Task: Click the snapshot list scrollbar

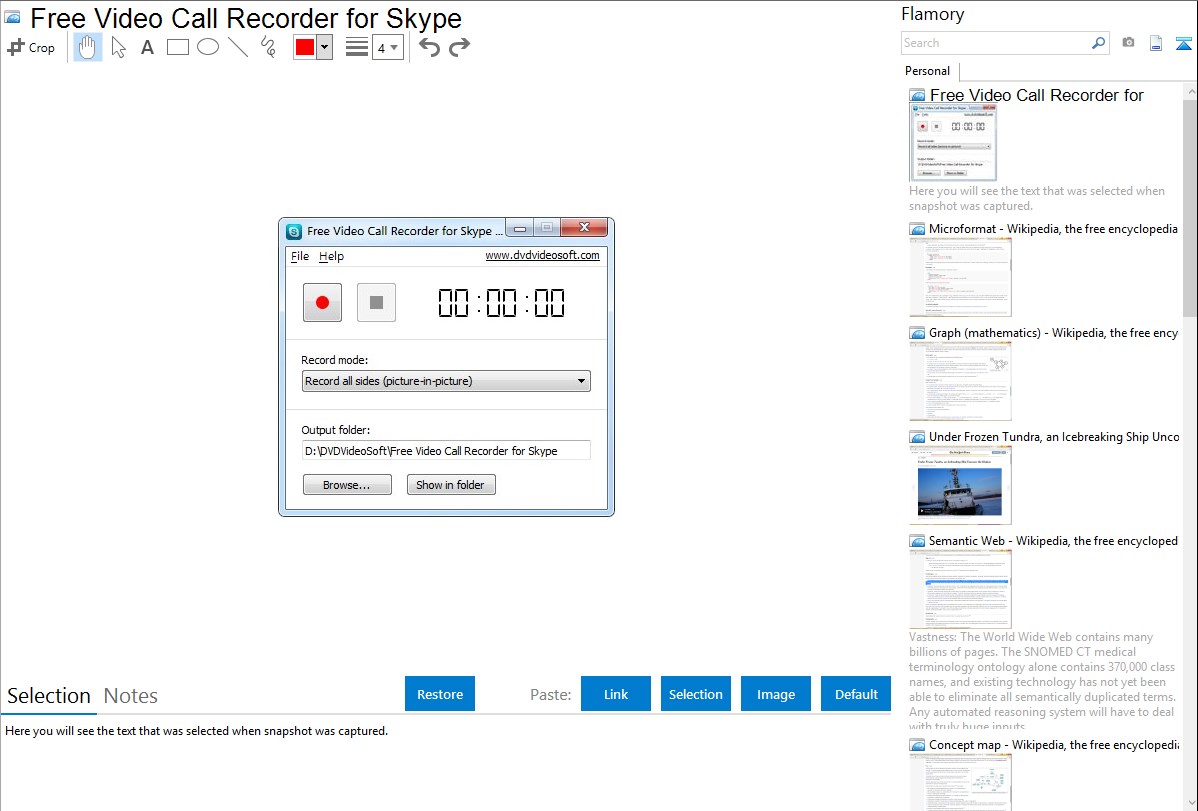Action: tap(1190, 208)
